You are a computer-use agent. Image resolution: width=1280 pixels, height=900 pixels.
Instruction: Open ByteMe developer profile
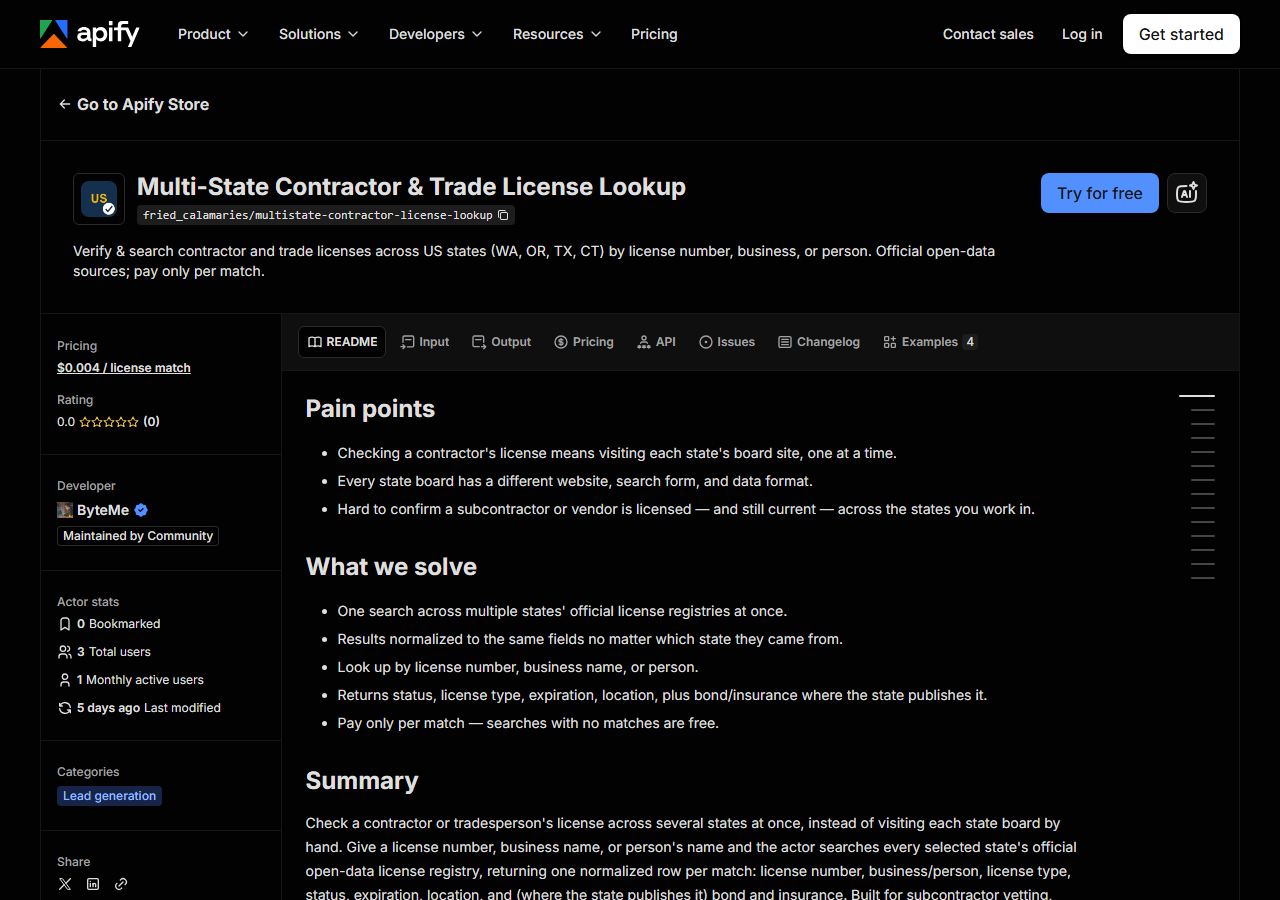[x=103, y=510]
